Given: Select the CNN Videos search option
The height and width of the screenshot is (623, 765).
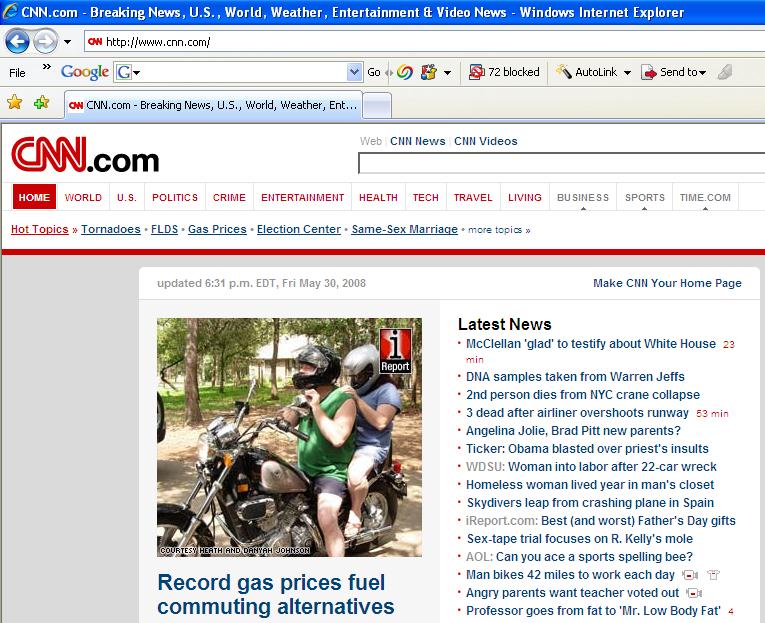Looking at the screenshot, I should pos(486,141).
